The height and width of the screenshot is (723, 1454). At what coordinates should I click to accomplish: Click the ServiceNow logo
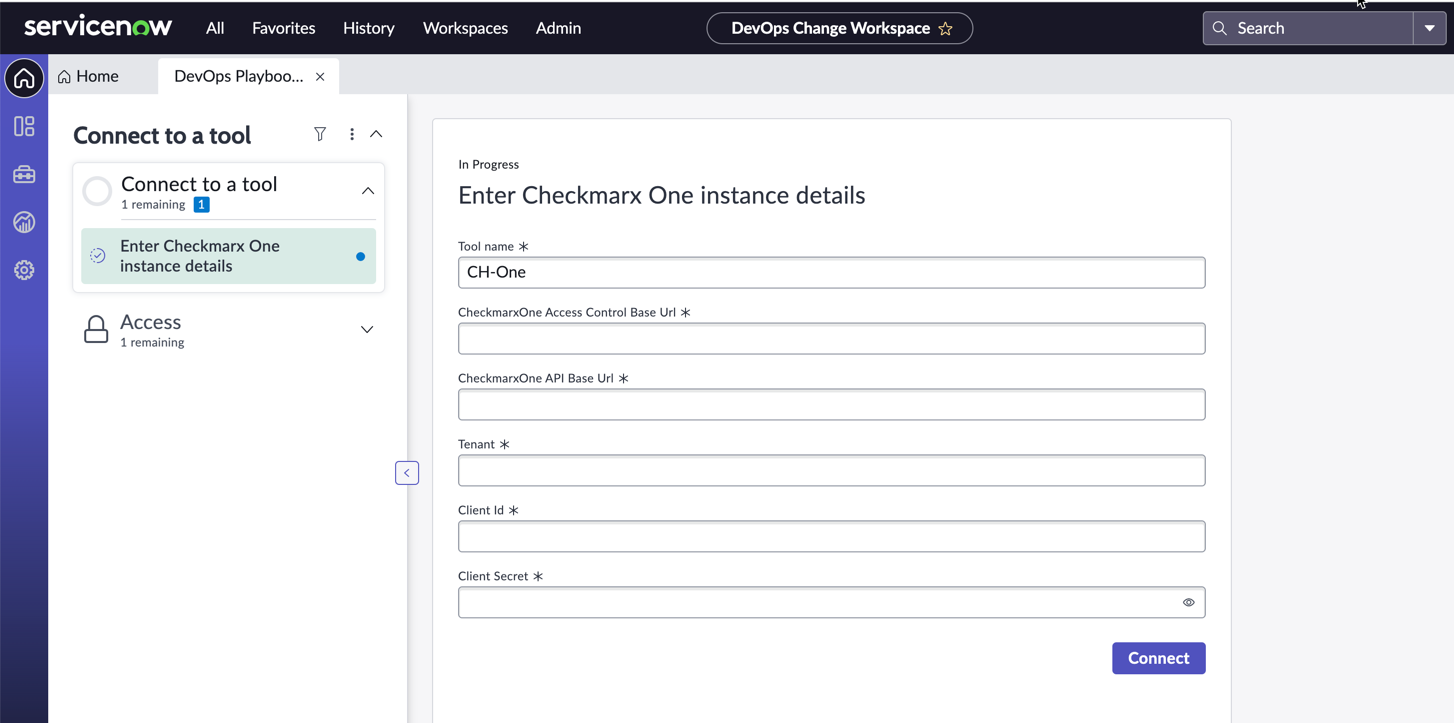(98, 27)
